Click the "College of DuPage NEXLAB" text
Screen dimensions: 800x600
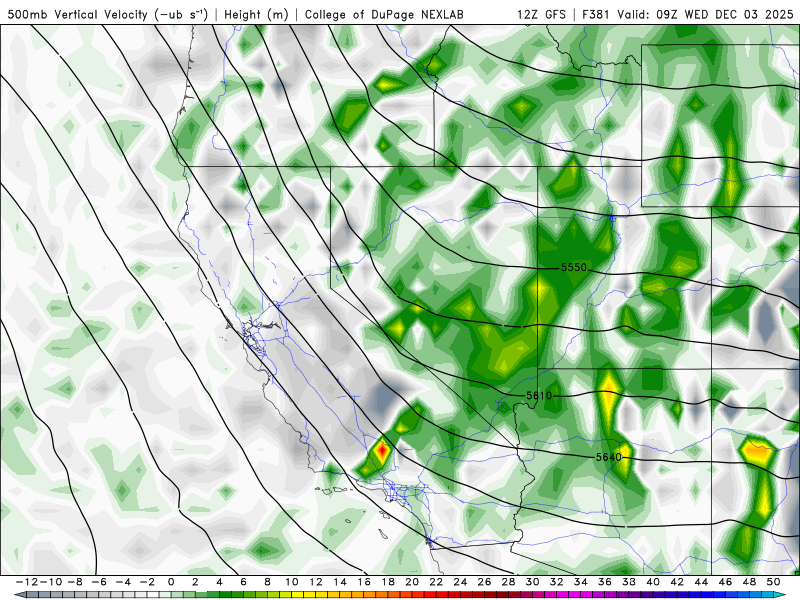coord(384,14)
